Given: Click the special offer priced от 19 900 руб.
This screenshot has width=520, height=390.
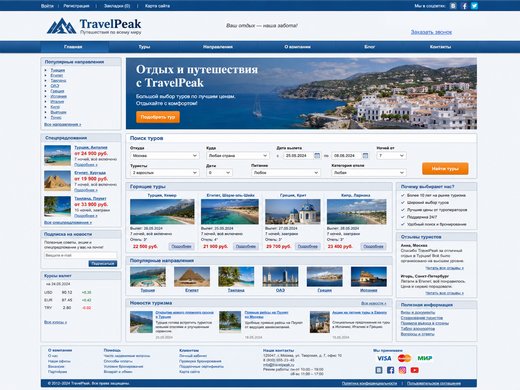Looking at the screenshot, I should pyautogui.click(x=91, y=179).
